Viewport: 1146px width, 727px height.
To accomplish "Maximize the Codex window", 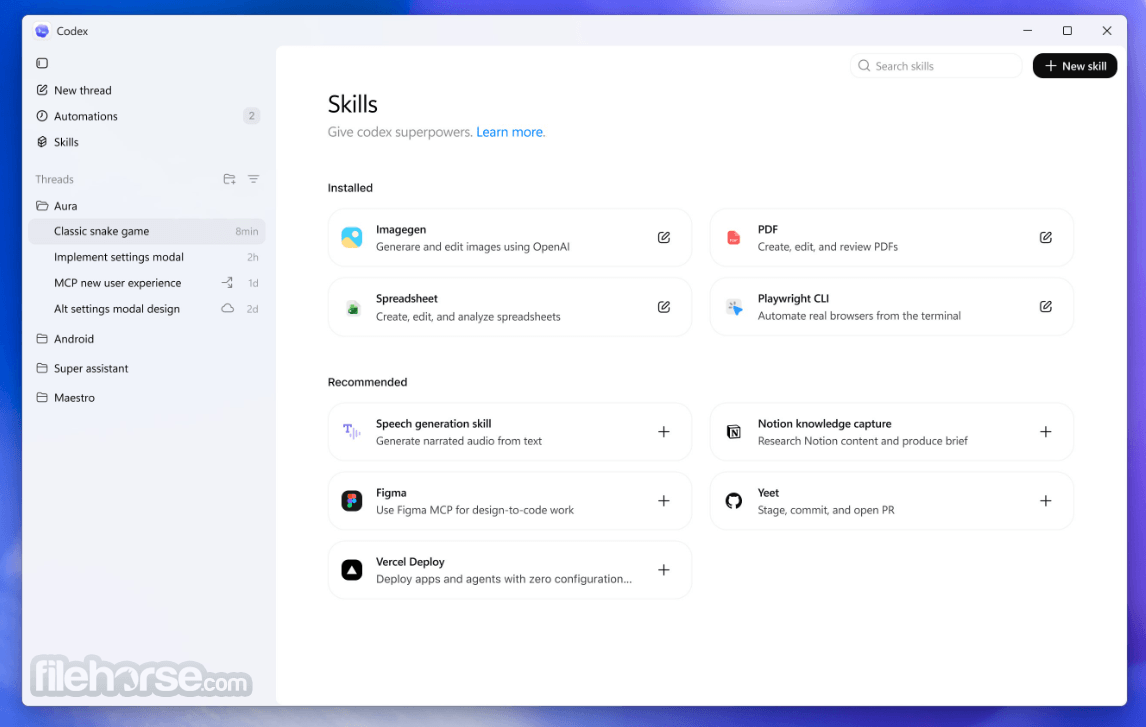I will pyautogui.click(x=1067, y=31).
